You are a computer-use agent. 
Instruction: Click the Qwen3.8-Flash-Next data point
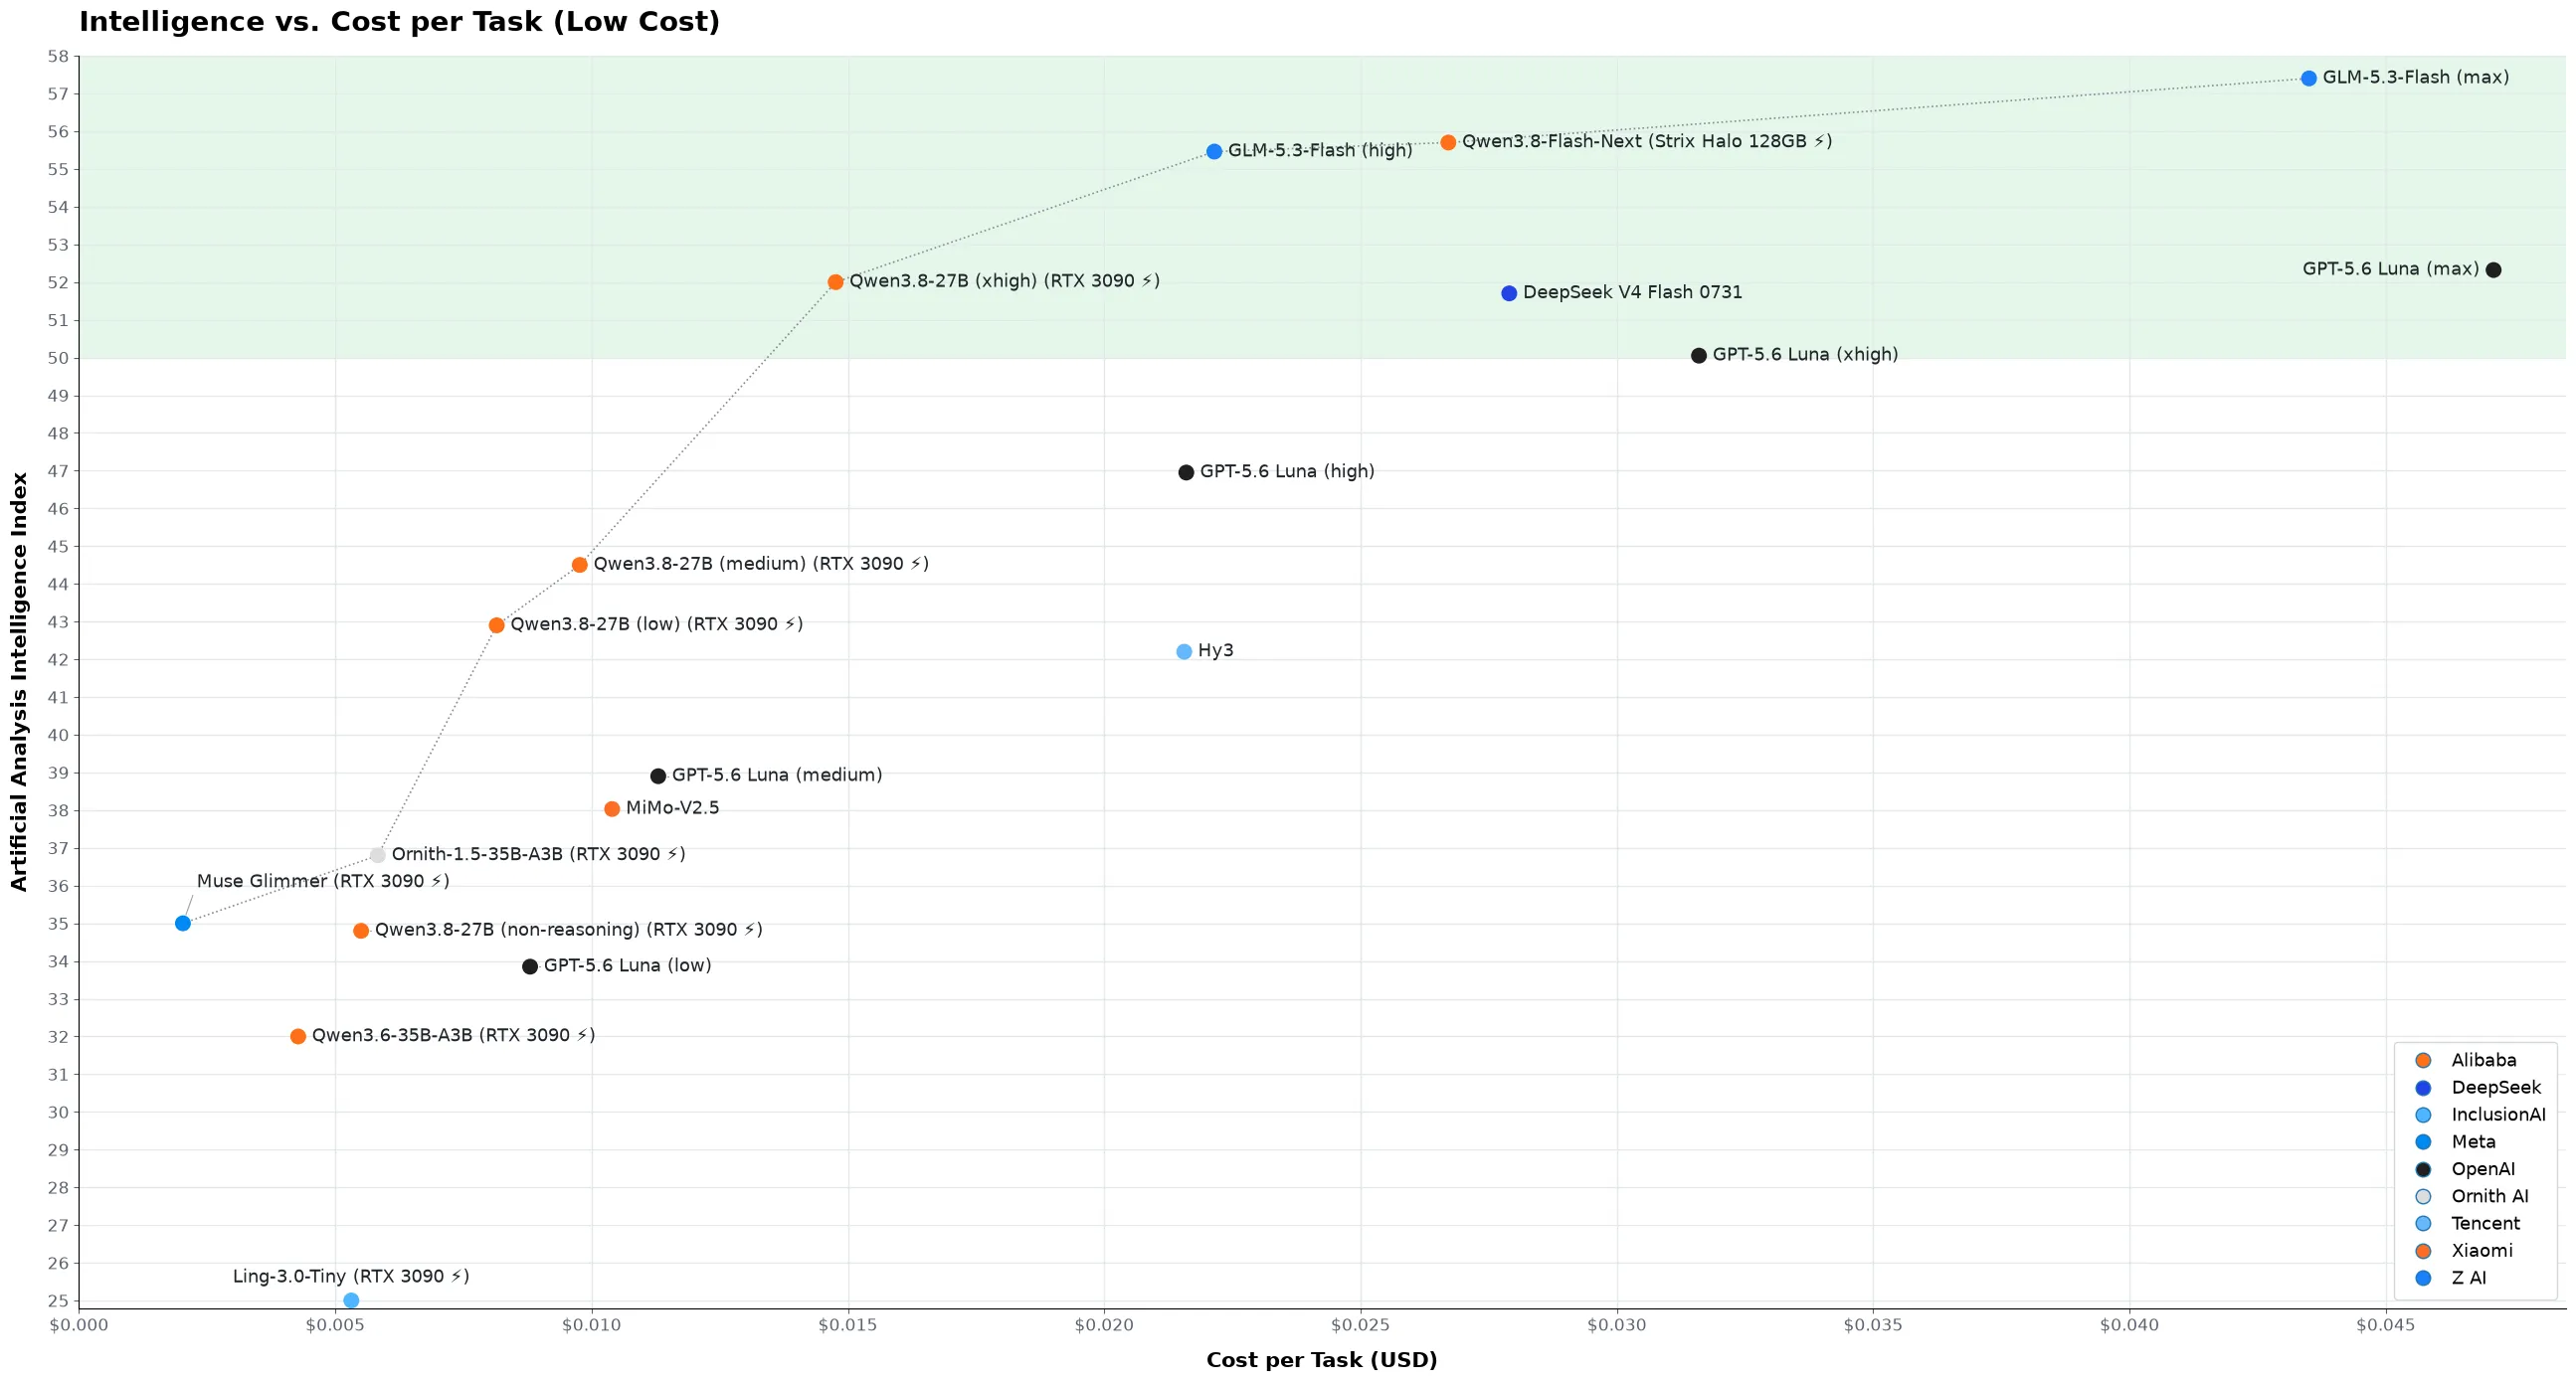pos(1448,142)
